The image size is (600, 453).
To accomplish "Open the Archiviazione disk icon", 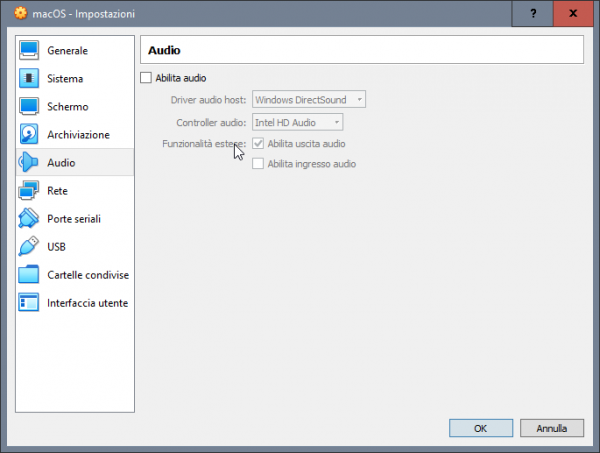I will pos(29,134).
